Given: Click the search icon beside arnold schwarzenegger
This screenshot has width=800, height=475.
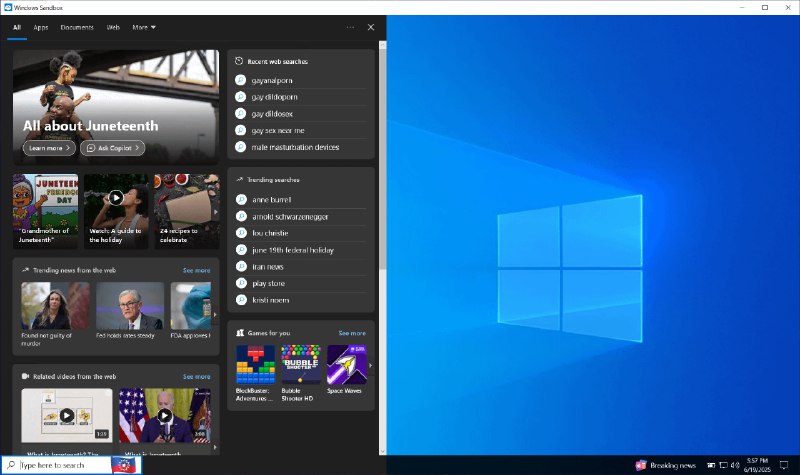Looking at the screenshot, I should click(x=241, y=216).
